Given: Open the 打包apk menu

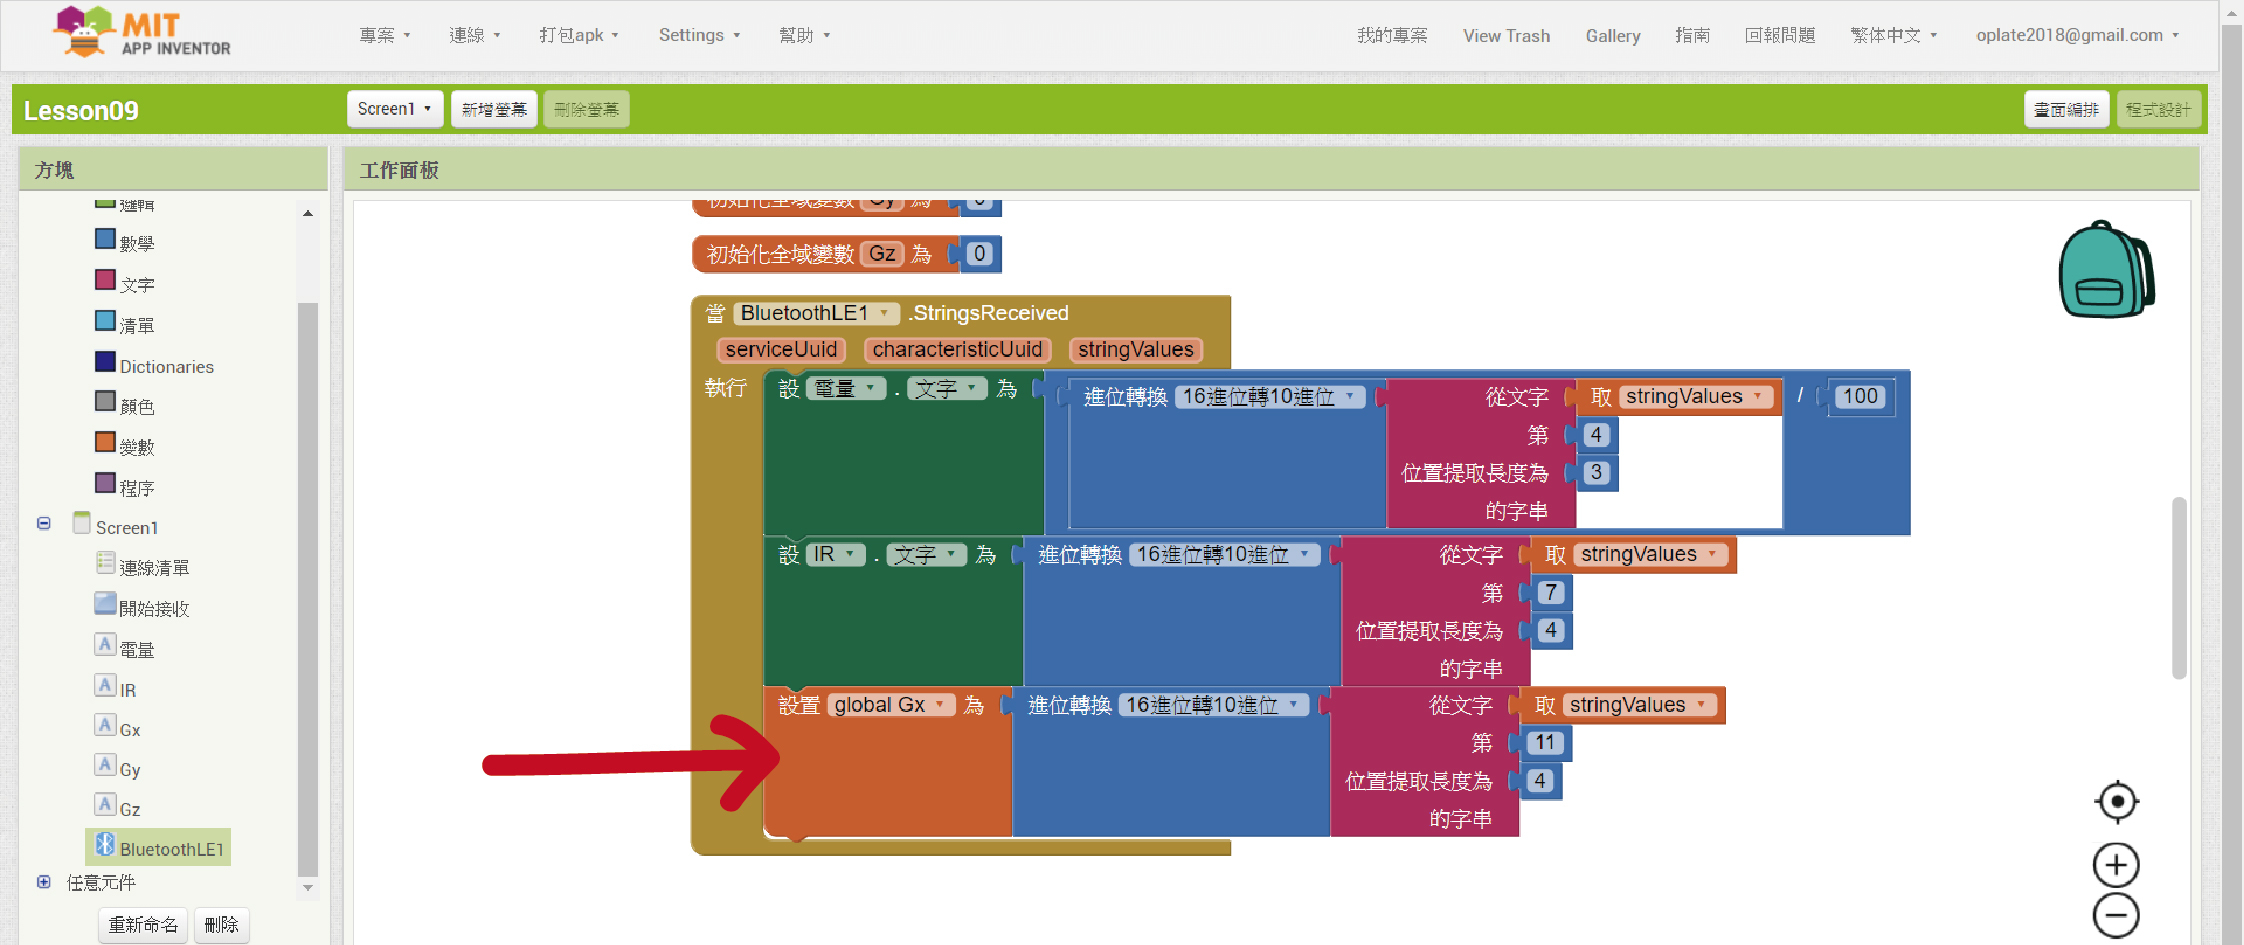Looking at the screenshot, I should pos(578,35).
